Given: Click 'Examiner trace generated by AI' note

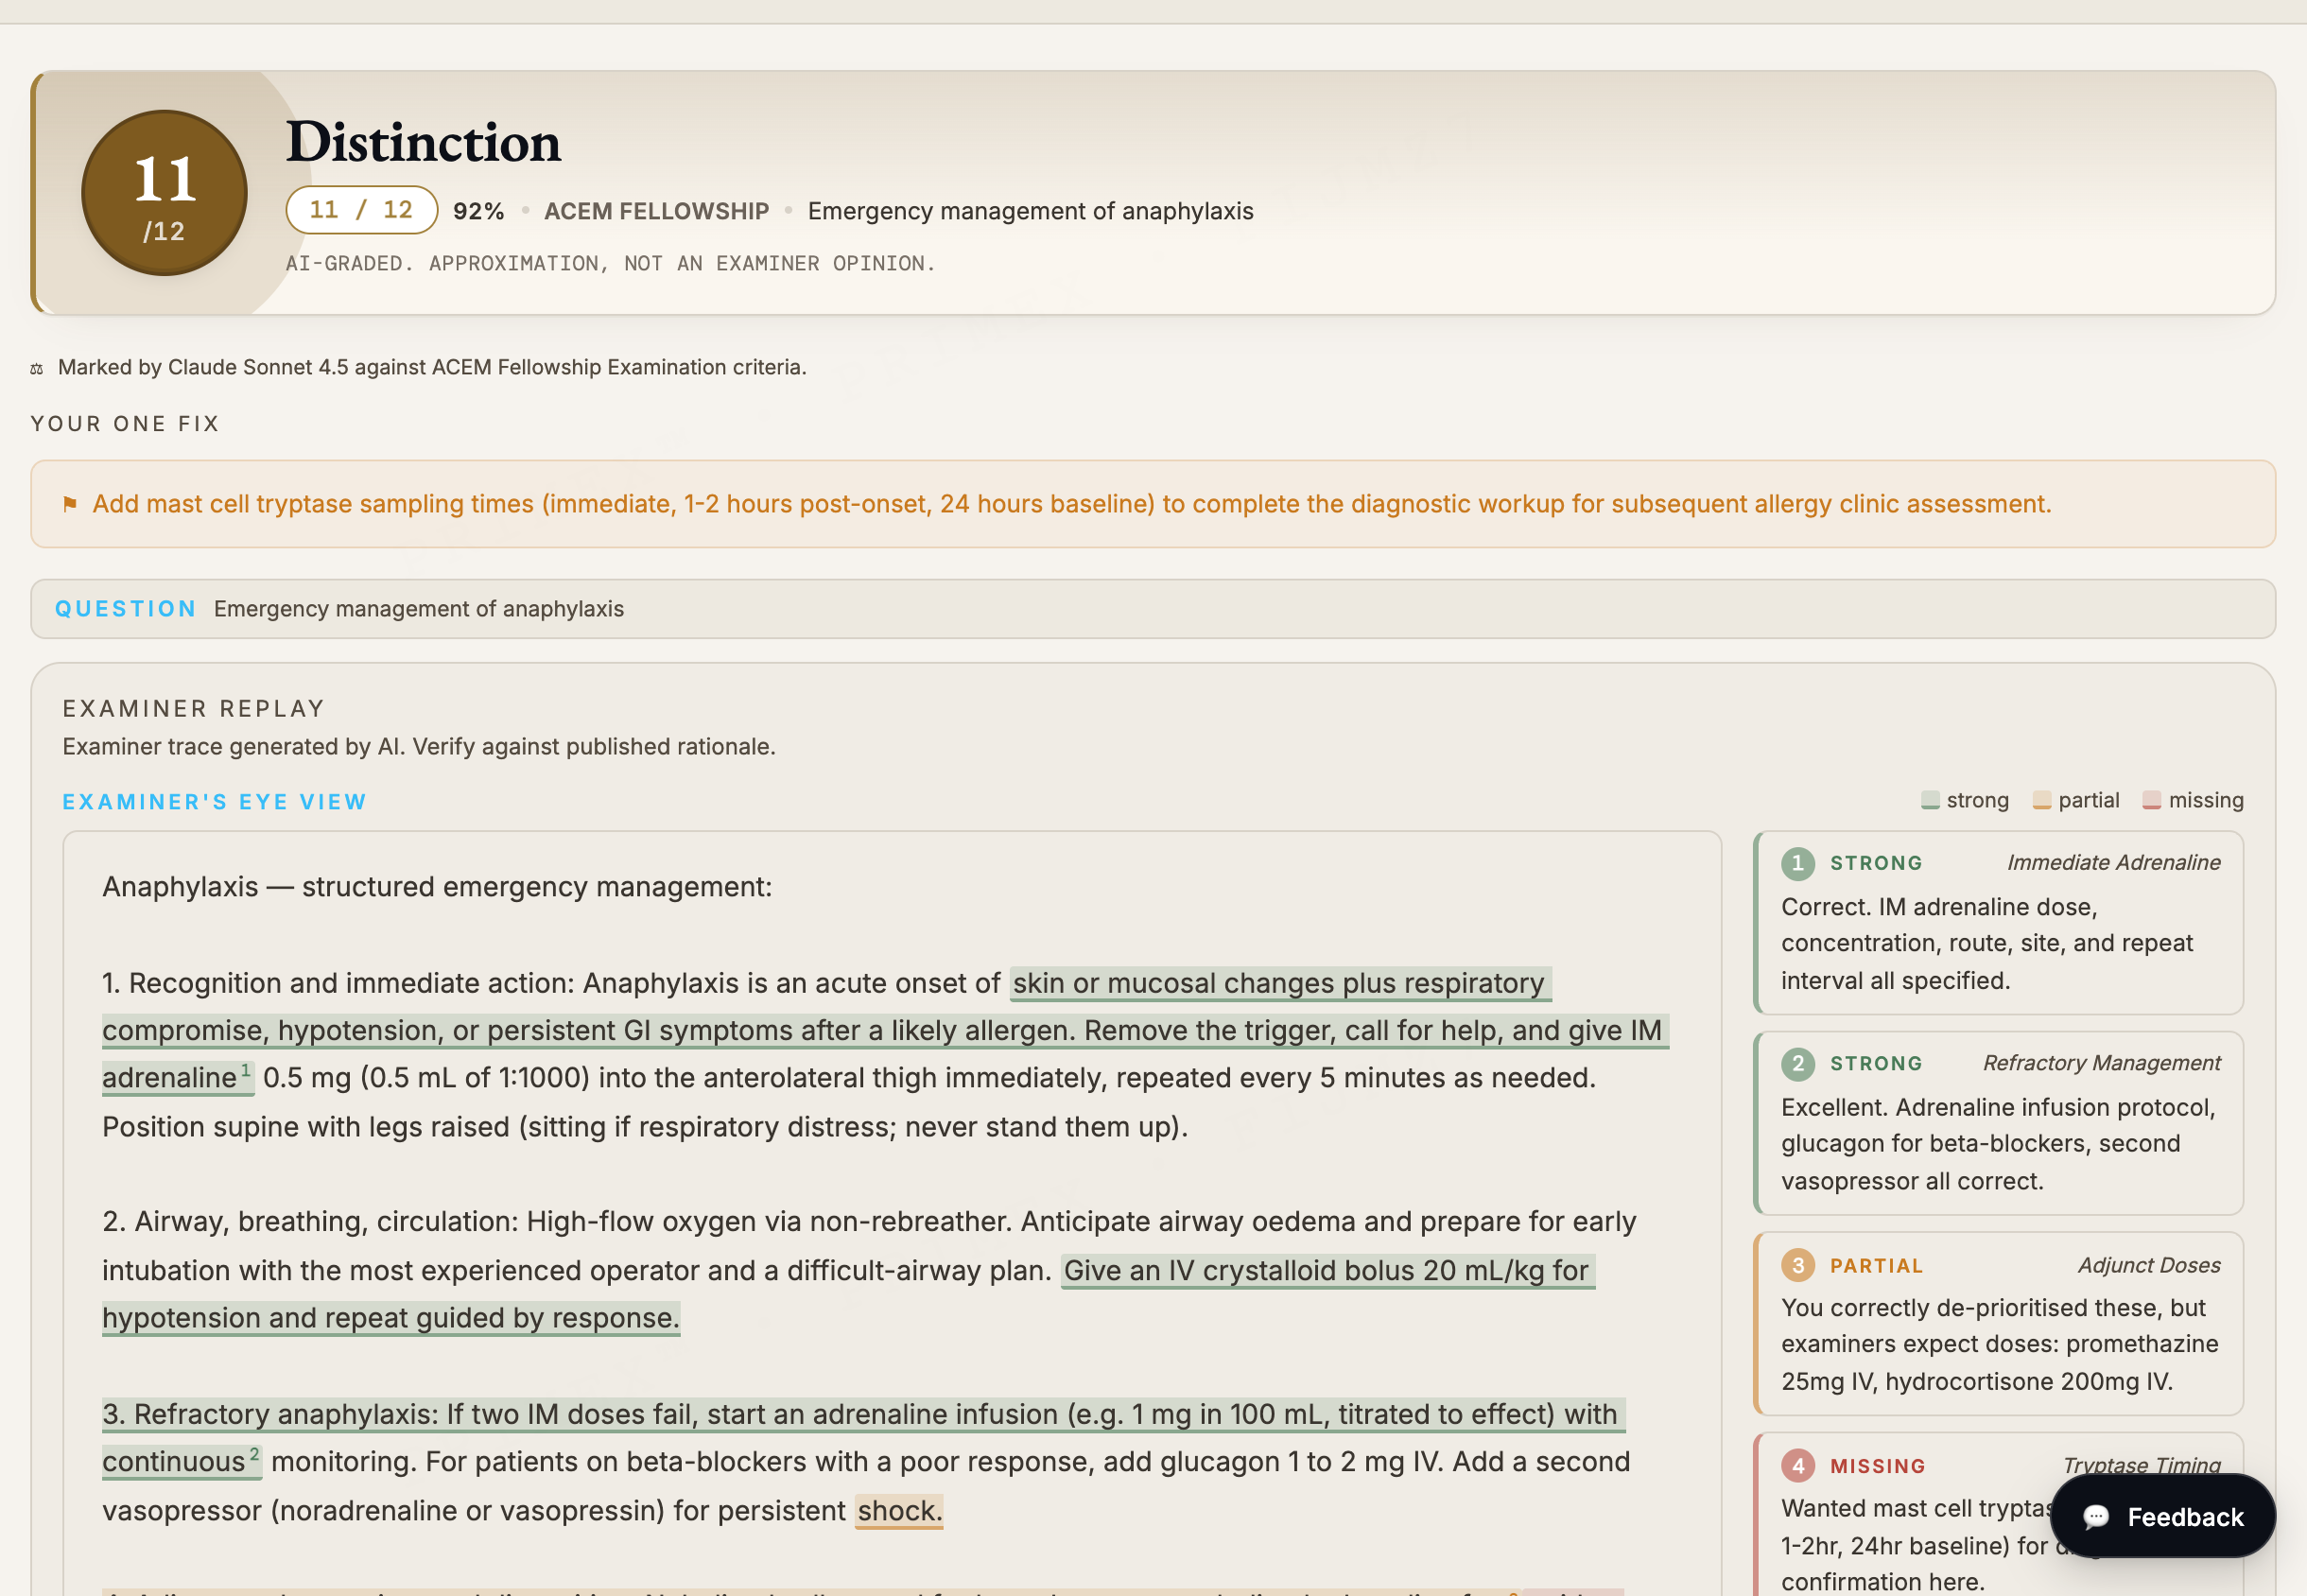Looking at the screenshot, I should [419, 747].
